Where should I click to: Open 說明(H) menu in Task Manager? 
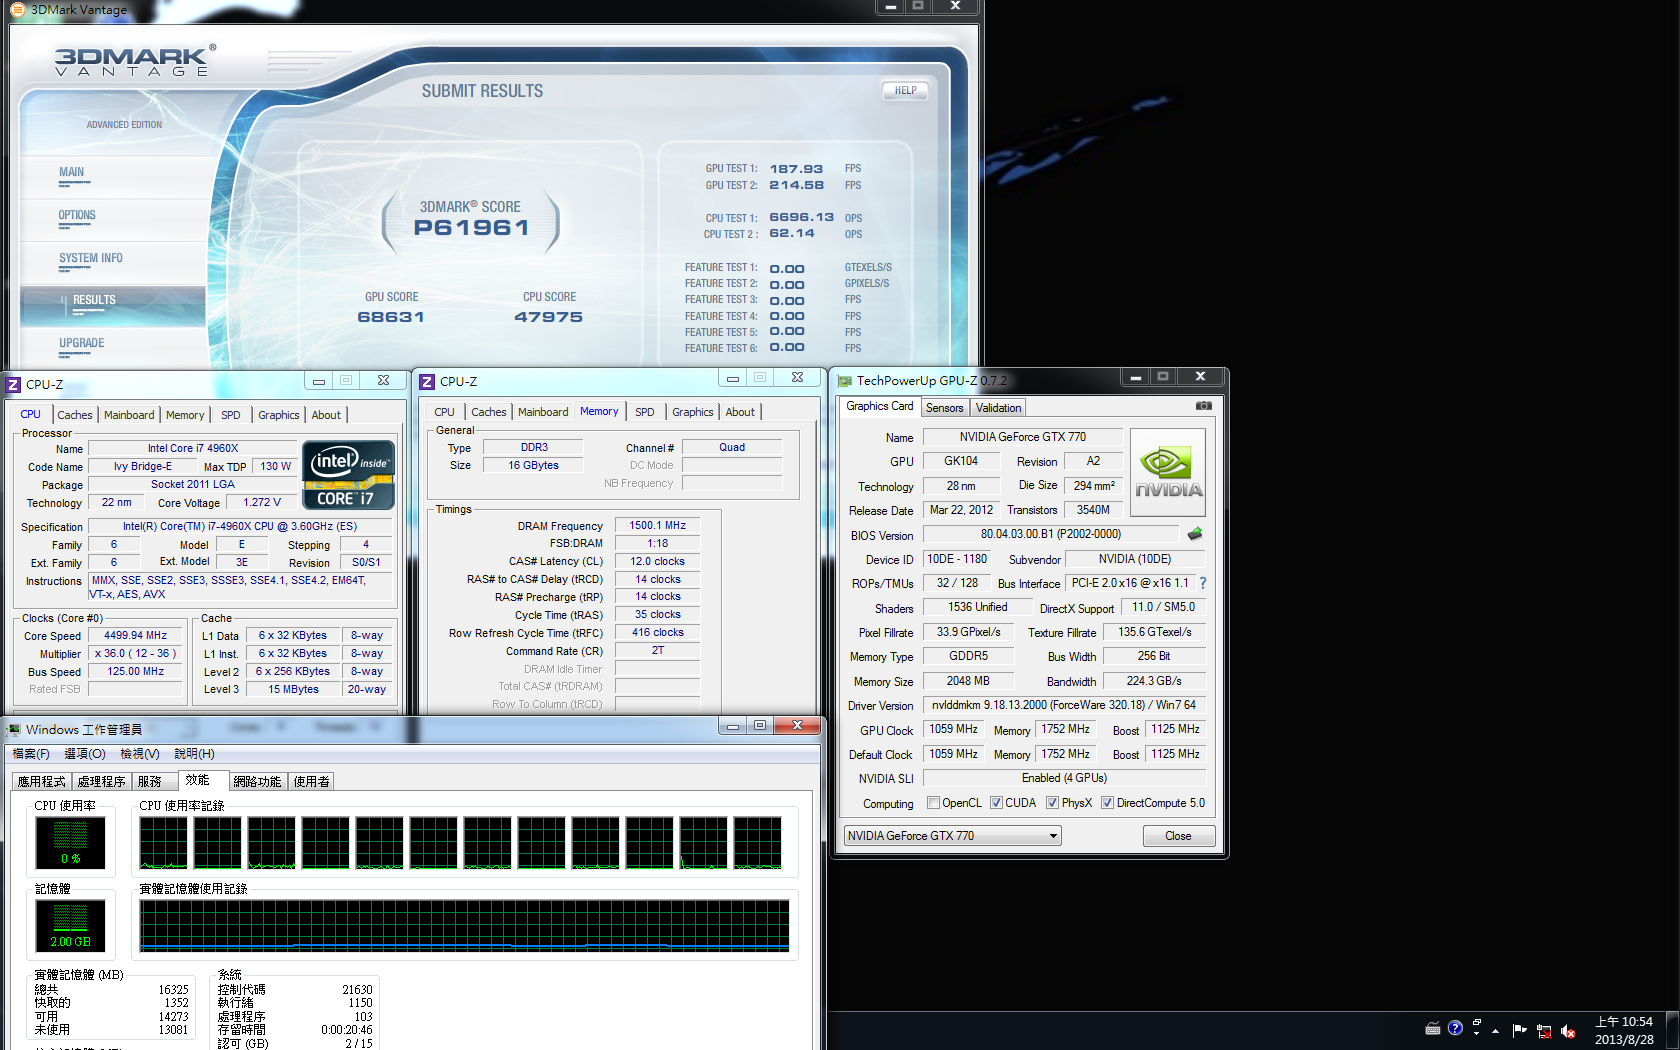tap(194, 754)
